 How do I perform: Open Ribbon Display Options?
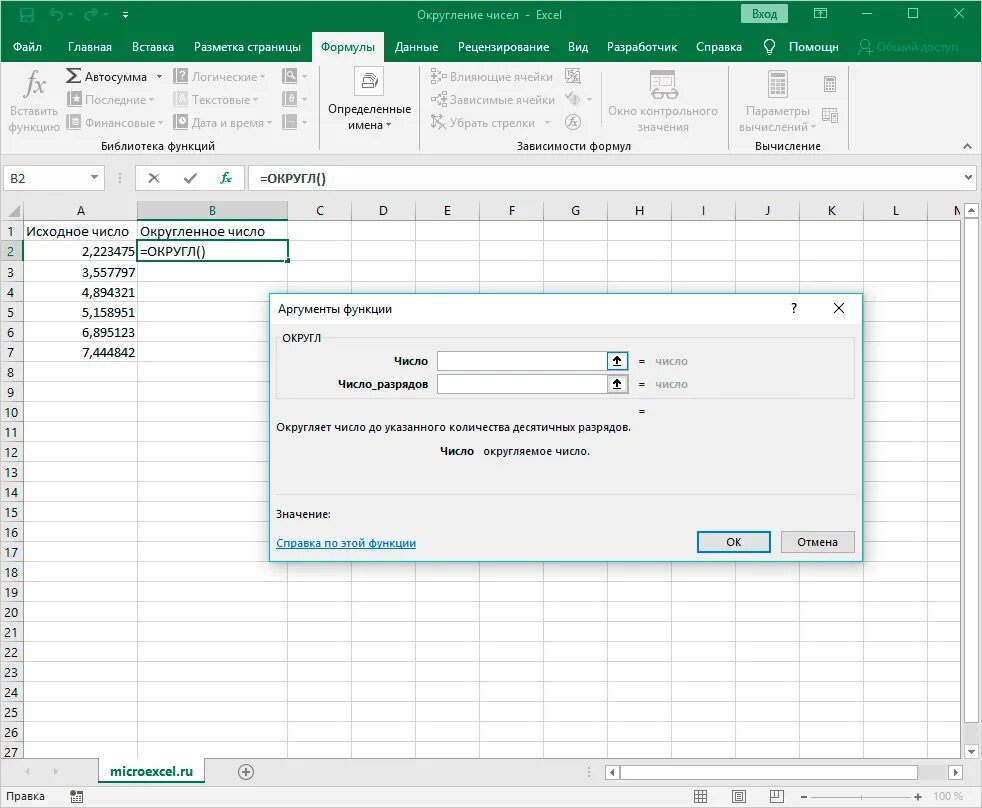(x=820, y=14)
